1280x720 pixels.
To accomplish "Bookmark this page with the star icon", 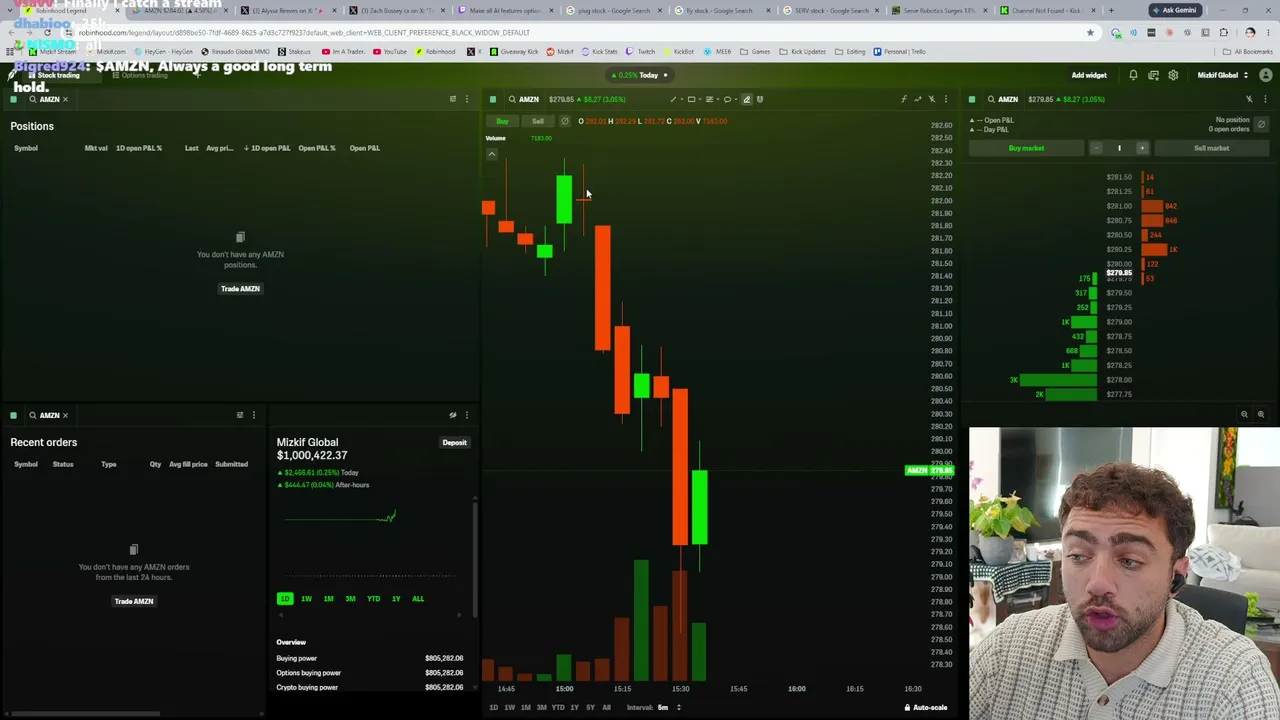I will pyautogui.click(x=1090, y=32).
